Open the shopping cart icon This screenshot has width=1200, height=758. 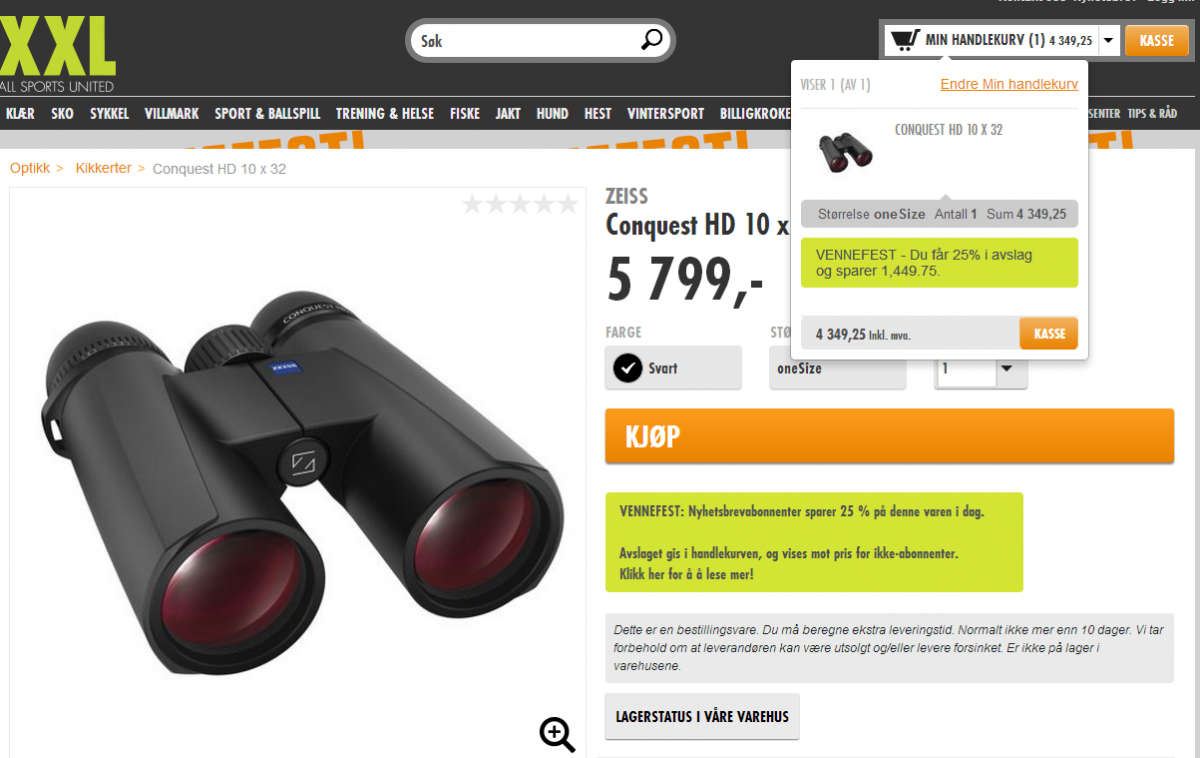coord(904,40)
